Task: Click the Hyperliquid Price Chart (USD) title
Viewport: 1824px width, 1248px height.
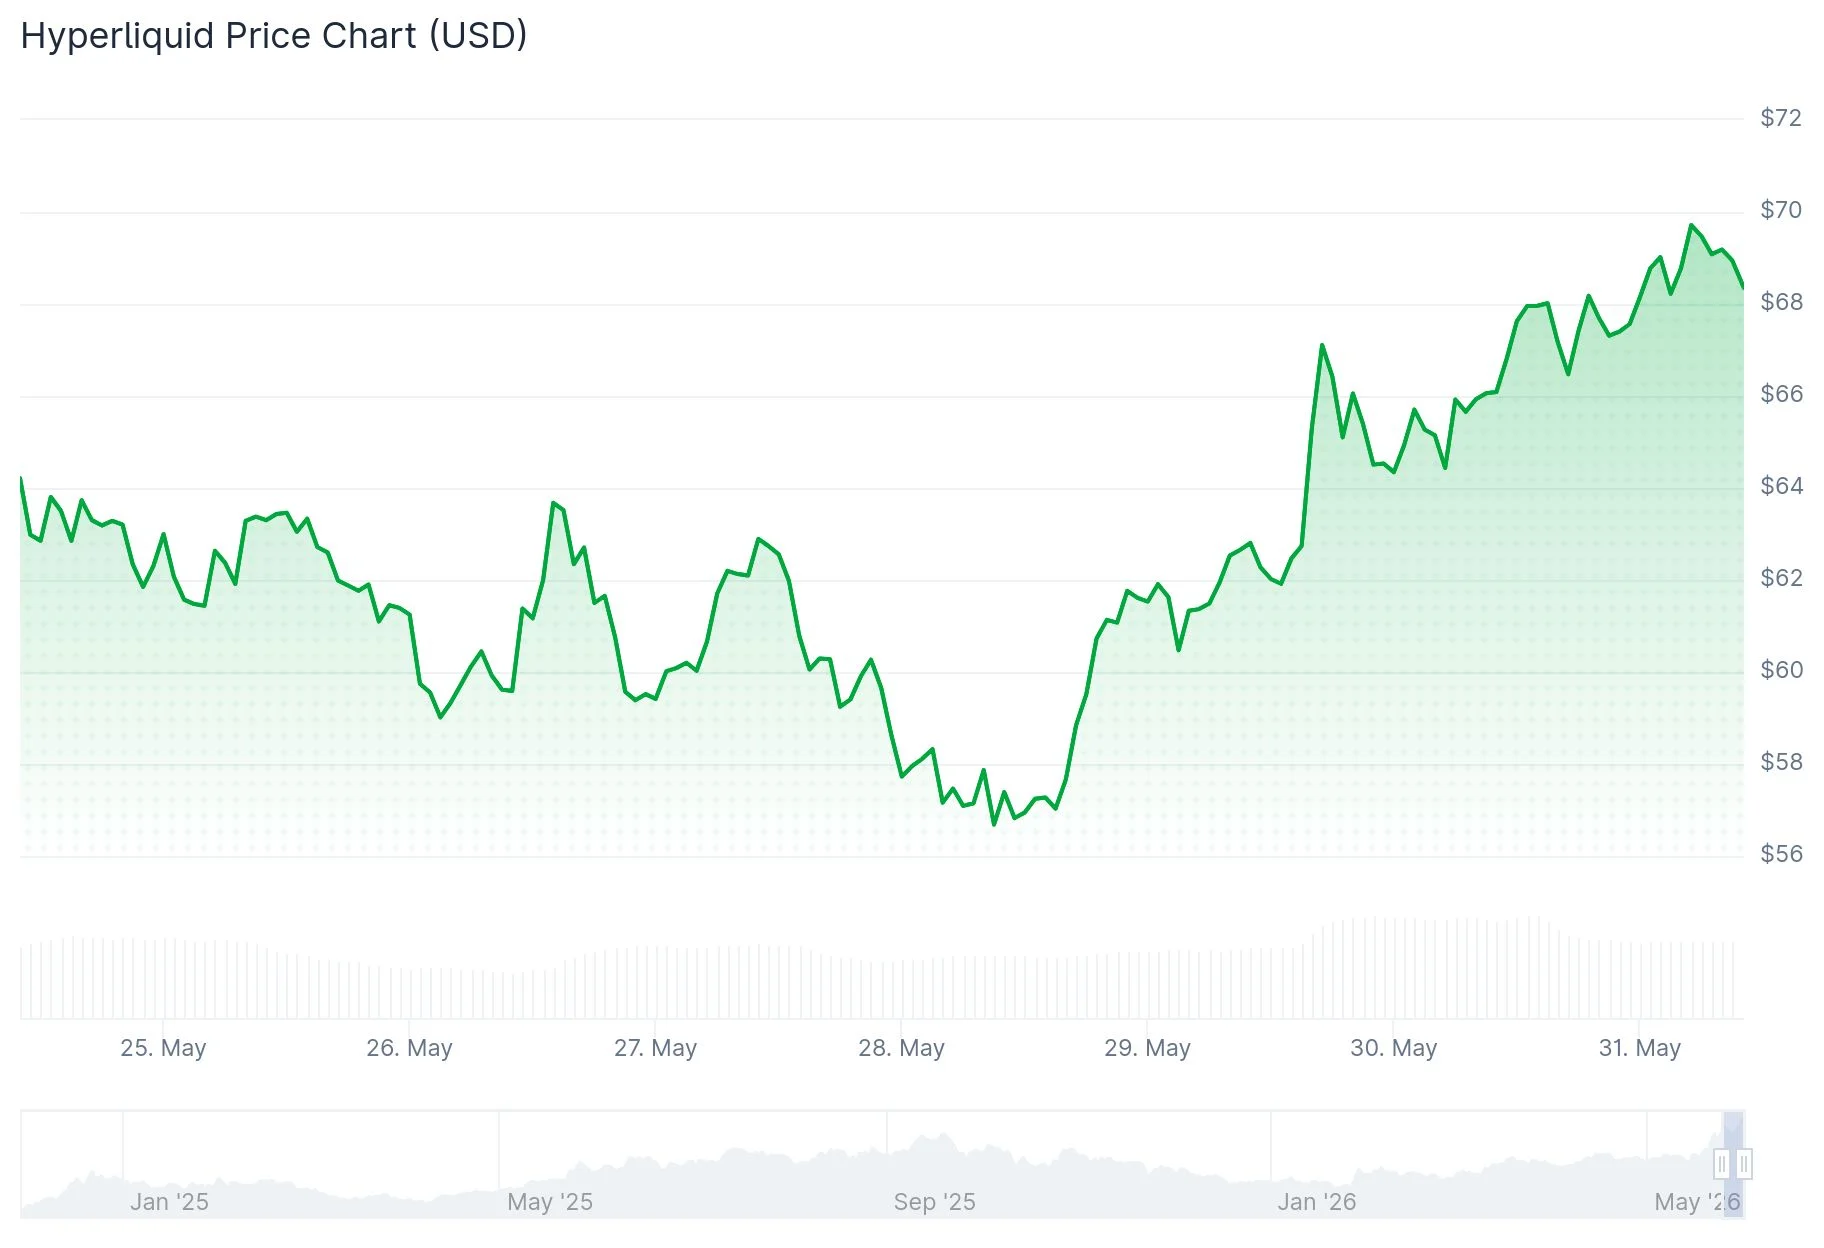Action: coord(274,36)
